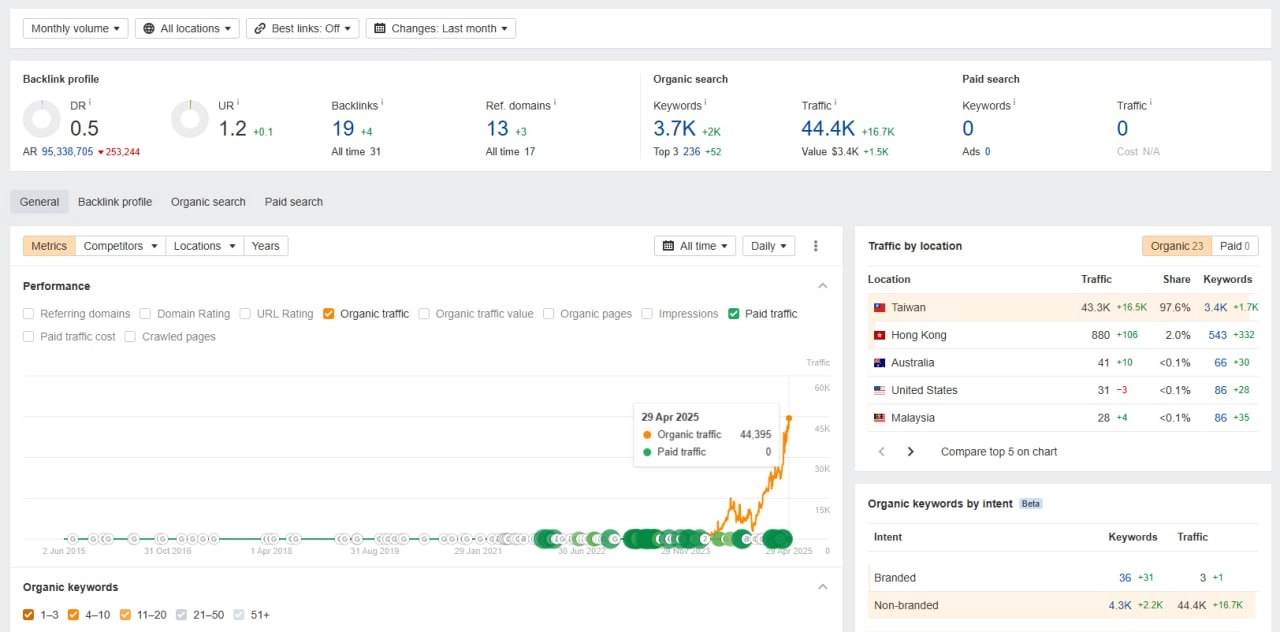Open Locations dropdown in chart toolbar
This screenshot has width=1280, height=632.
204,246
